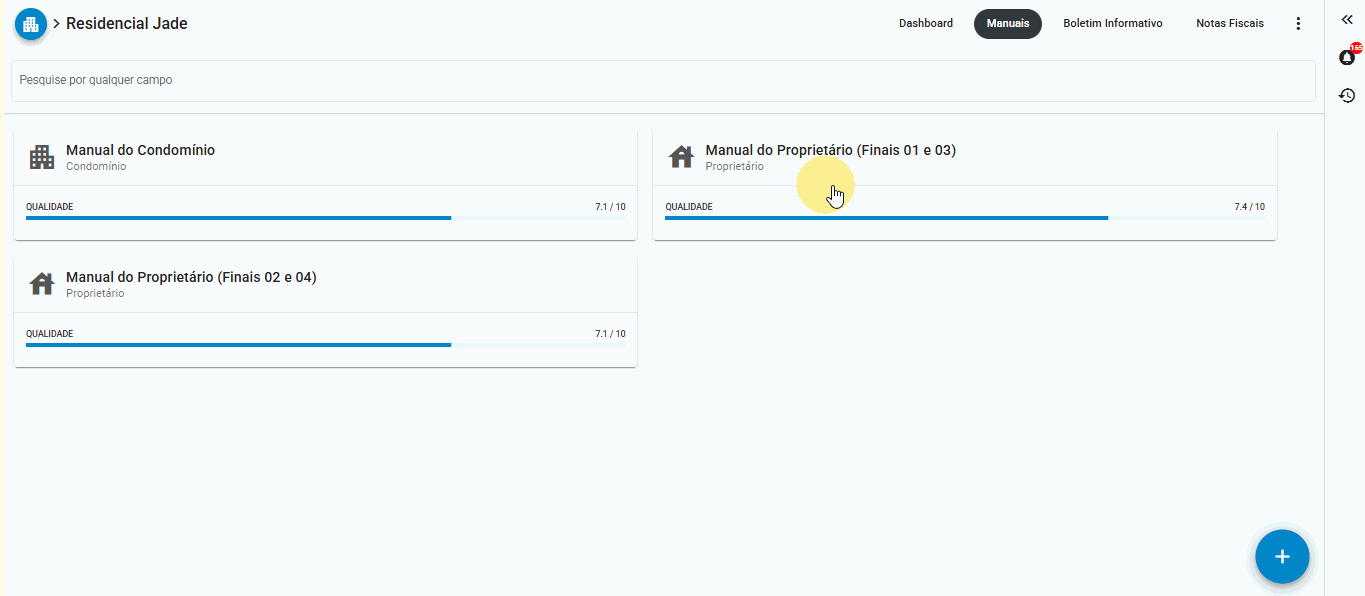The height and width of the screenshot is (596, 1365).
Task: Open Manual do Condomínio title
Action: (140, 150)
